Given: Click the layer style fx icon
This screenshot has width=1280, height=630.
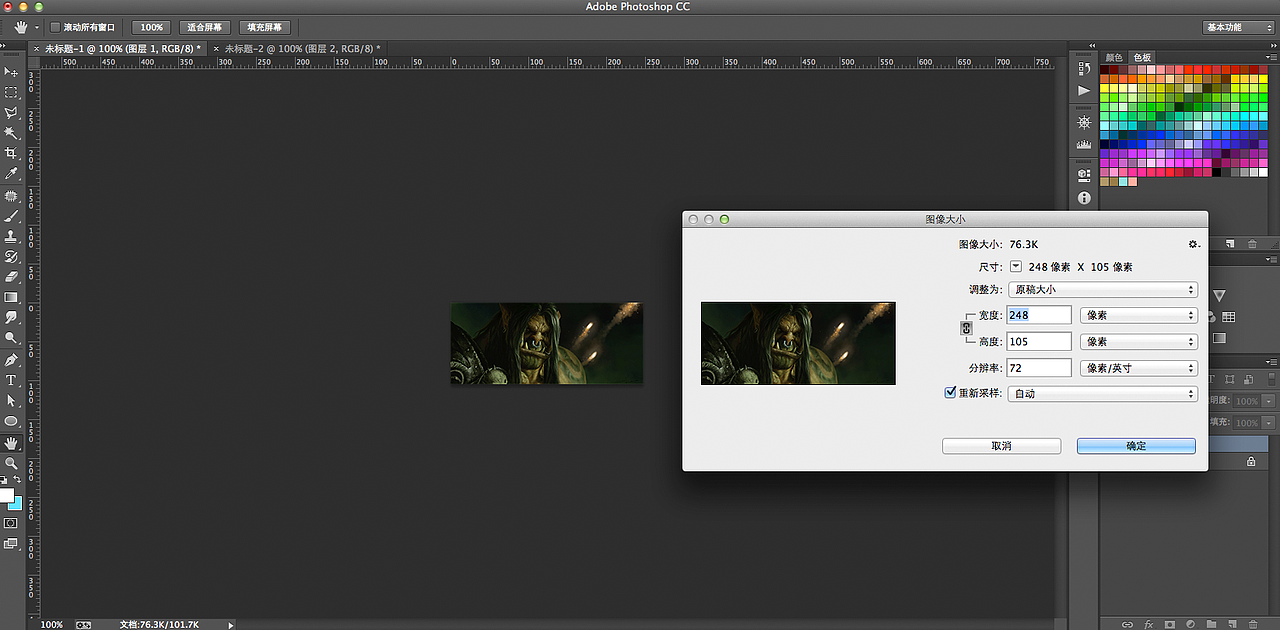Looking at the screenshot, I should click(x=1149, y=624).
